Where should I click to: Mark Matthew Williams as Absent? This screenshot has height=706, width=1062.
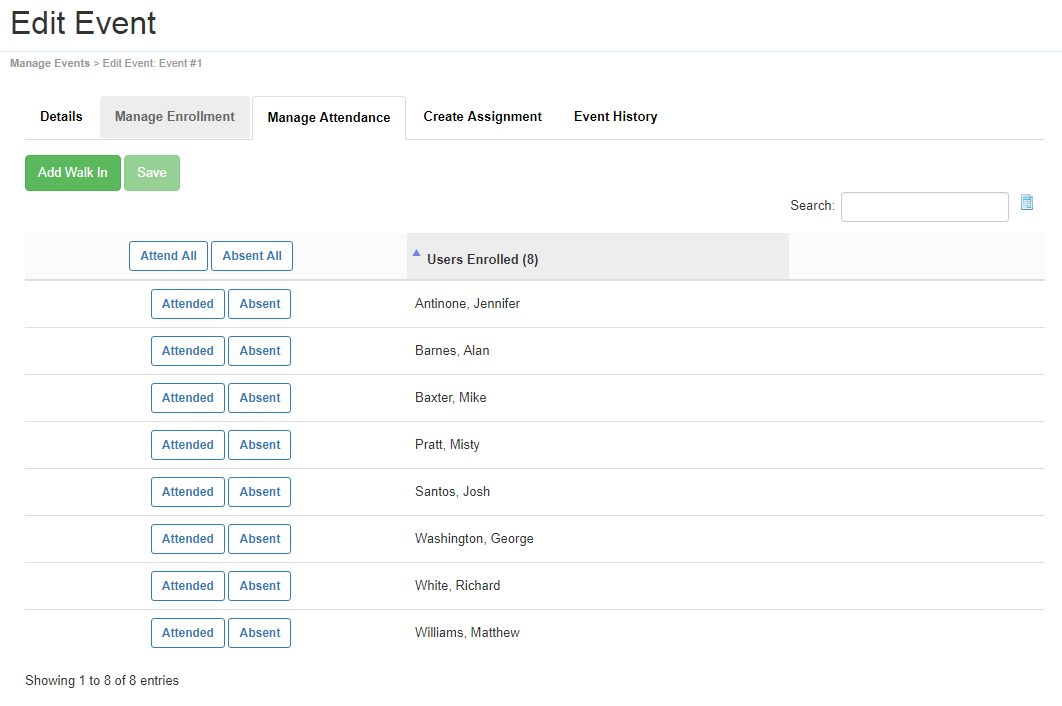pos(259,633)
